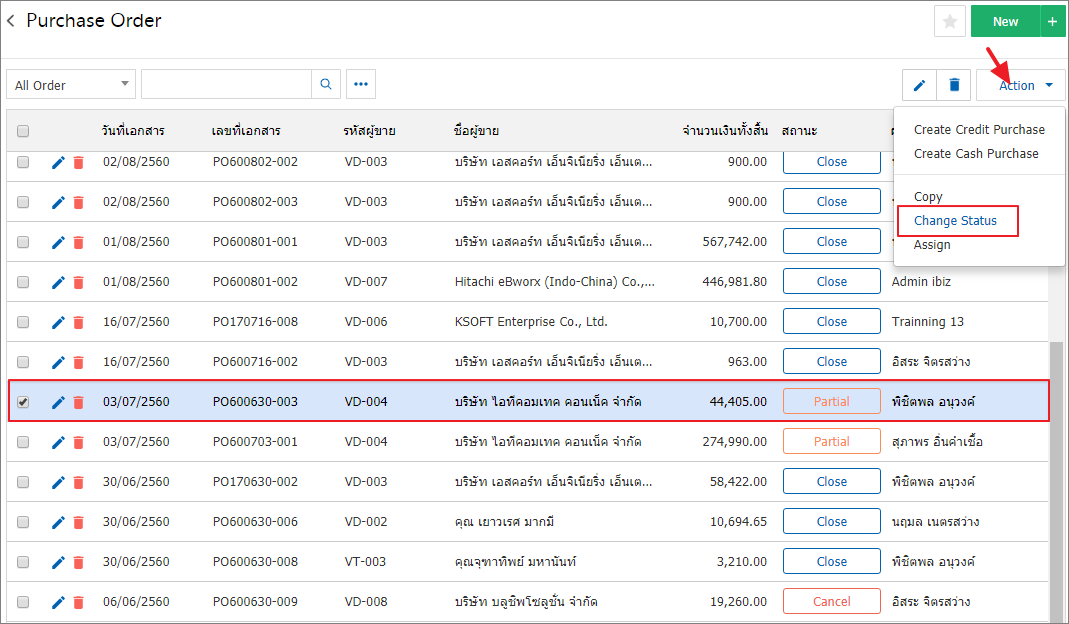Click the name Trainning 13
The image size is (1069, 624).
pyautogui.click(x=928, y=321)
